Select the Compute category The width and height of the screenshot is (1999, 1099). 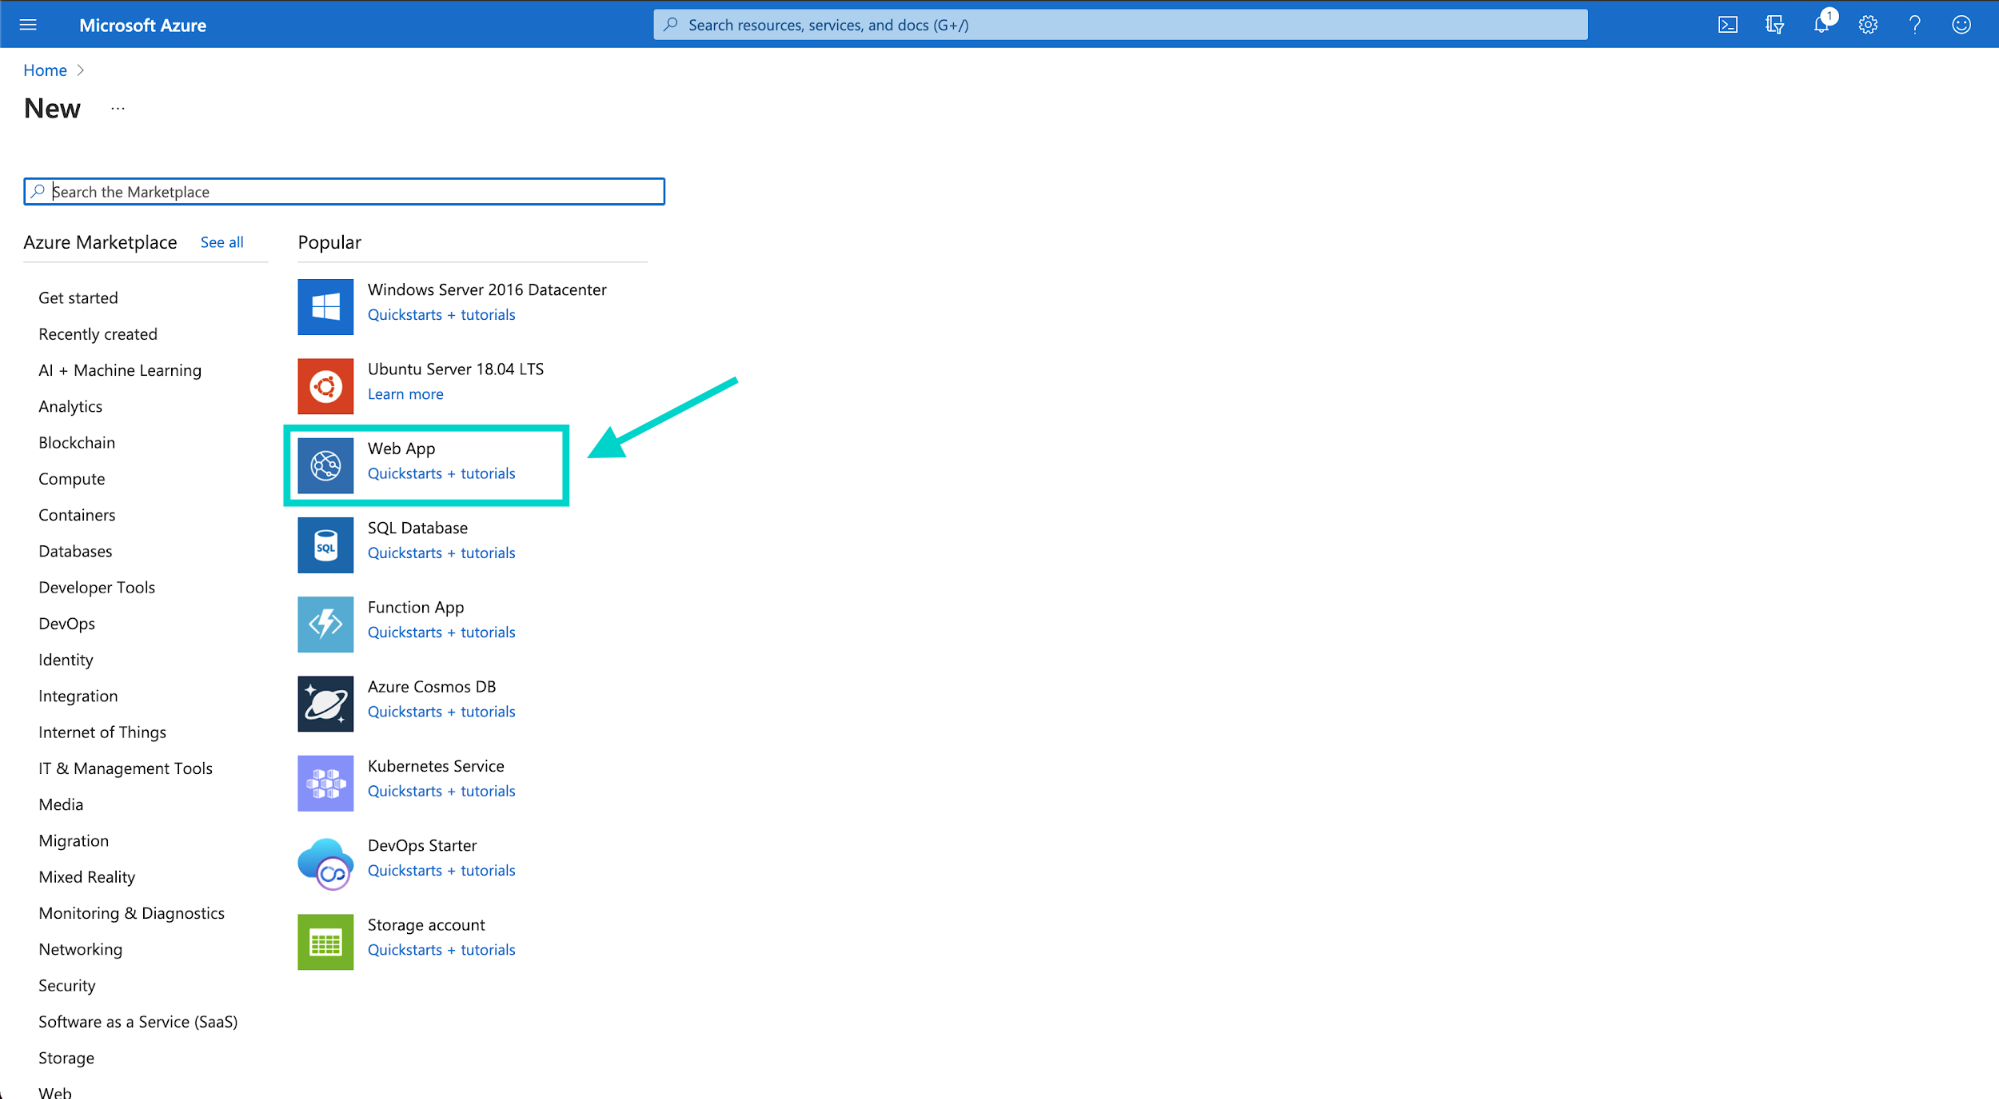[72, 479]
